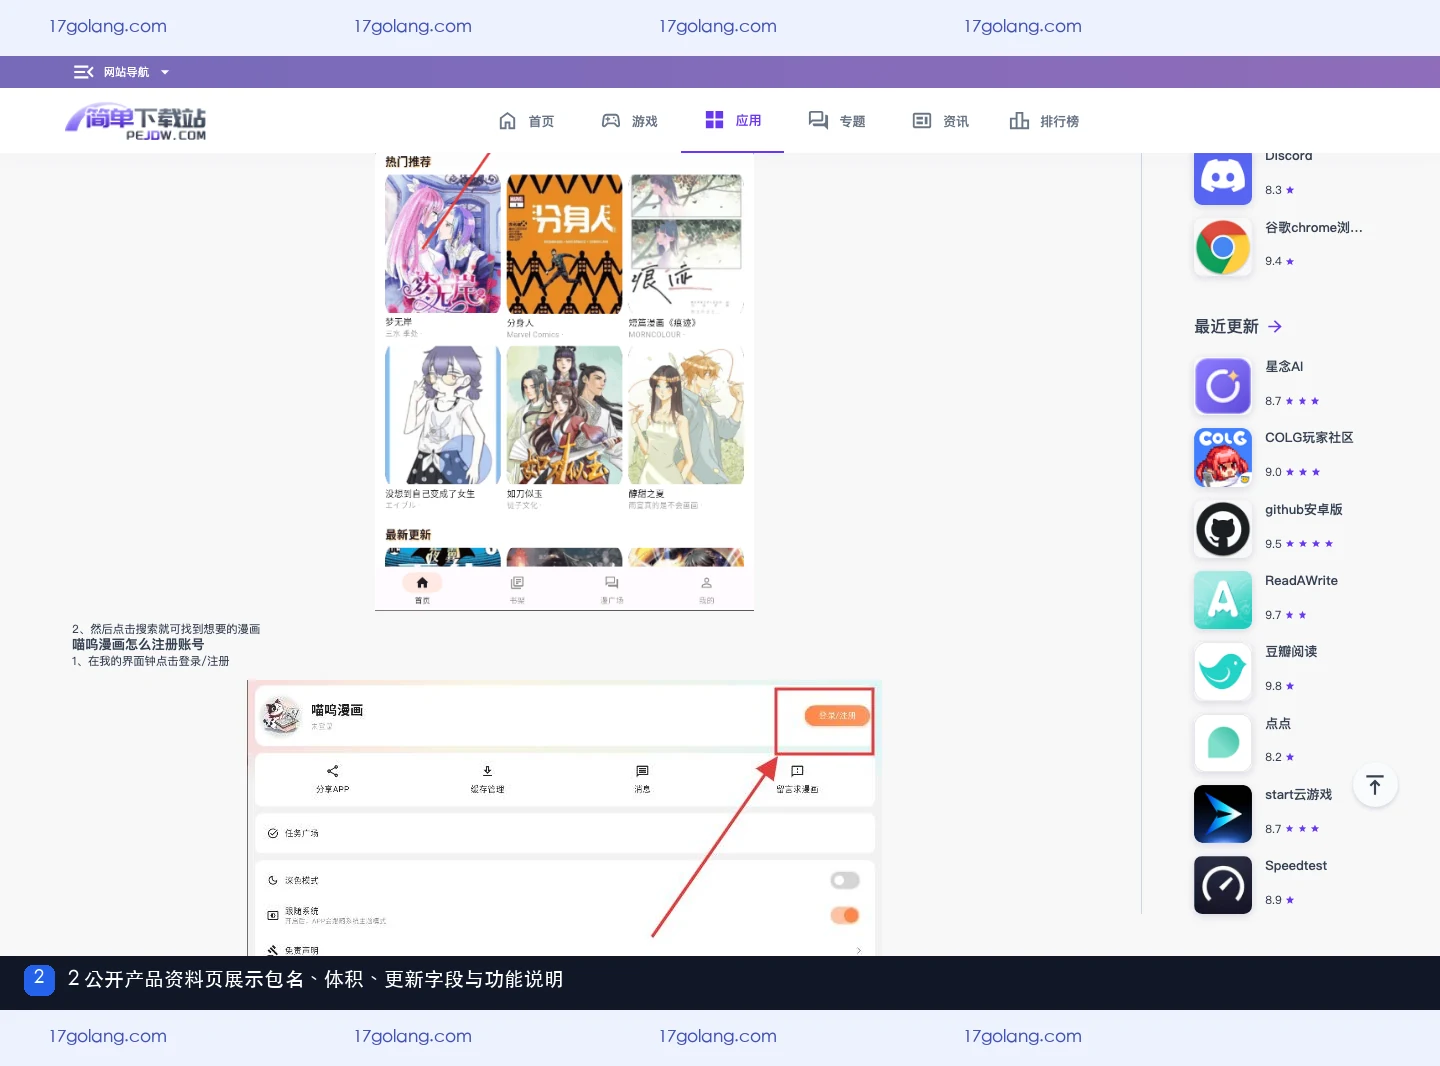Open the 专题 nav section
Screen dimensions: 1440x1066
(x=837, y=121)
